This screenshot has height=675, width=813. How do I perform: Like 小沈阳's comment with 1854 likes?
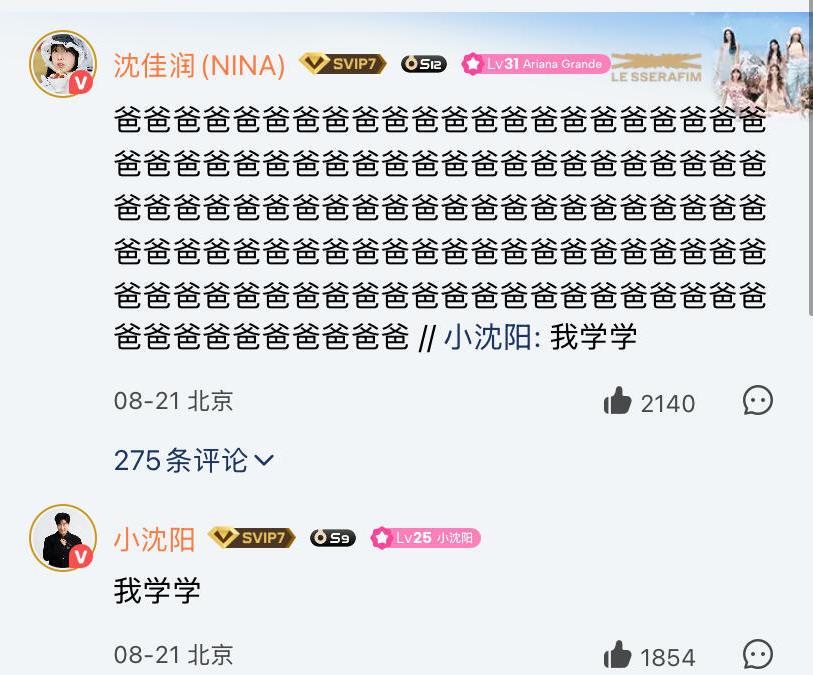(x=617, y=655)
